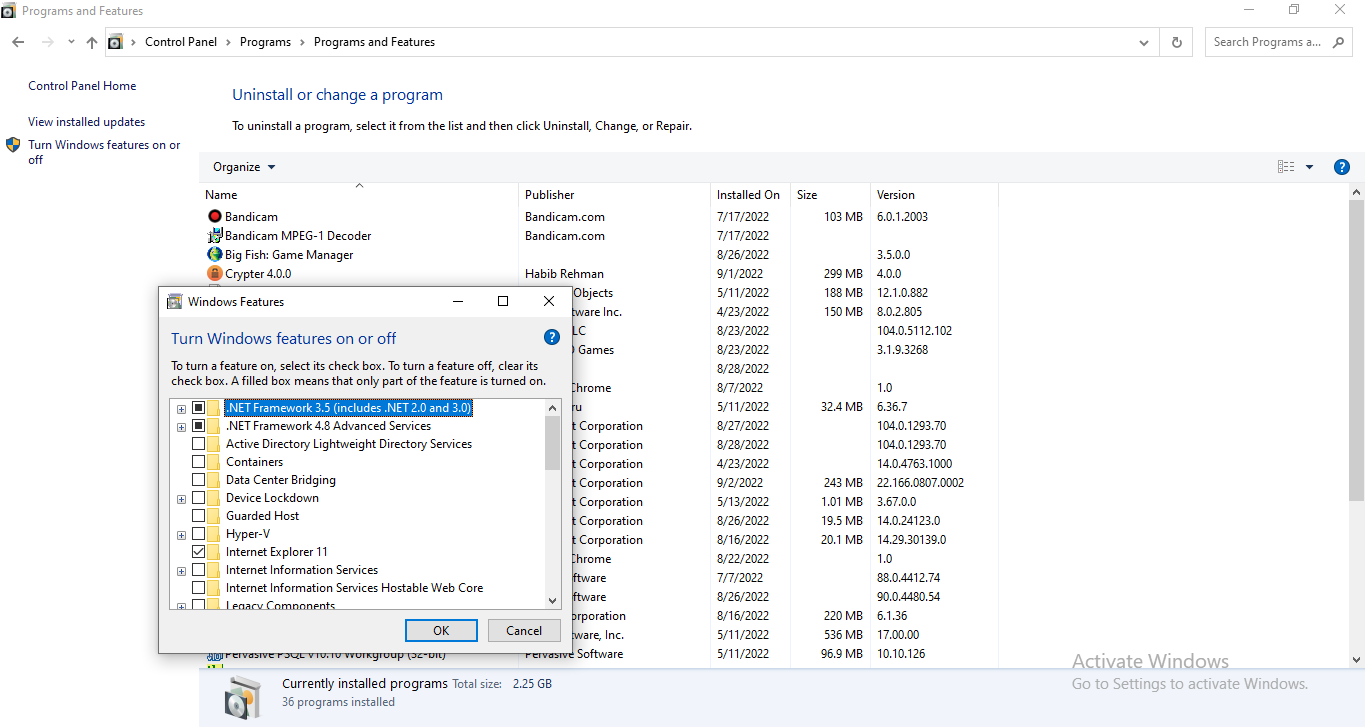Open help in the Windows Features dialog
The image size is (1365, 727).
[x=551, y=337]
